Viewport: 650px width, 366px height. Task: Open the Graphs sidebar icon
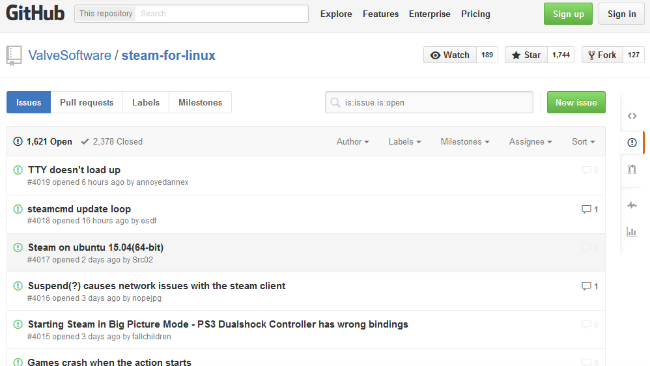coord(632,232)
